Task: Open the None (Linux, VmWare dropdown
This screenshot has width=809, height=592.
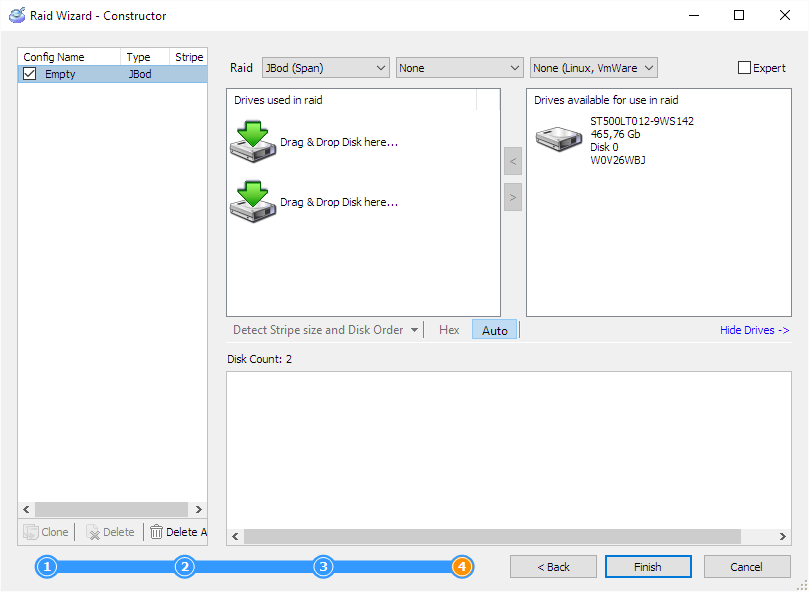Action: coord(594,68)
